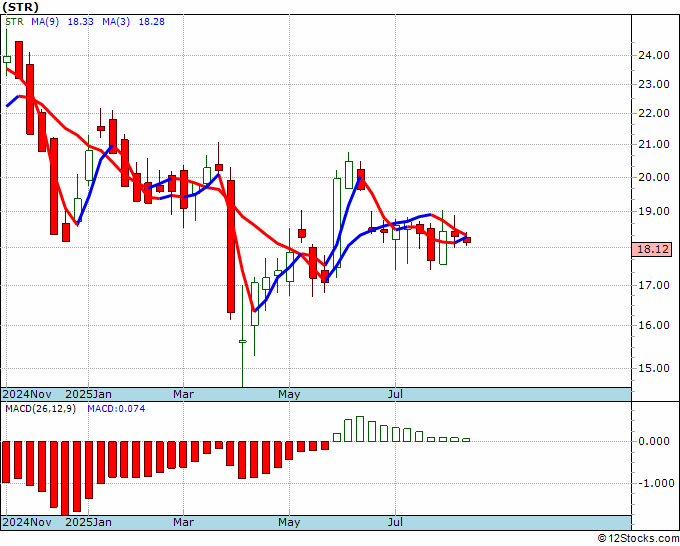The height and width of the screenshot is (546, 680).
Task: Click 2025Jan on the price chart axis
Action: click(x=88, y=394)
